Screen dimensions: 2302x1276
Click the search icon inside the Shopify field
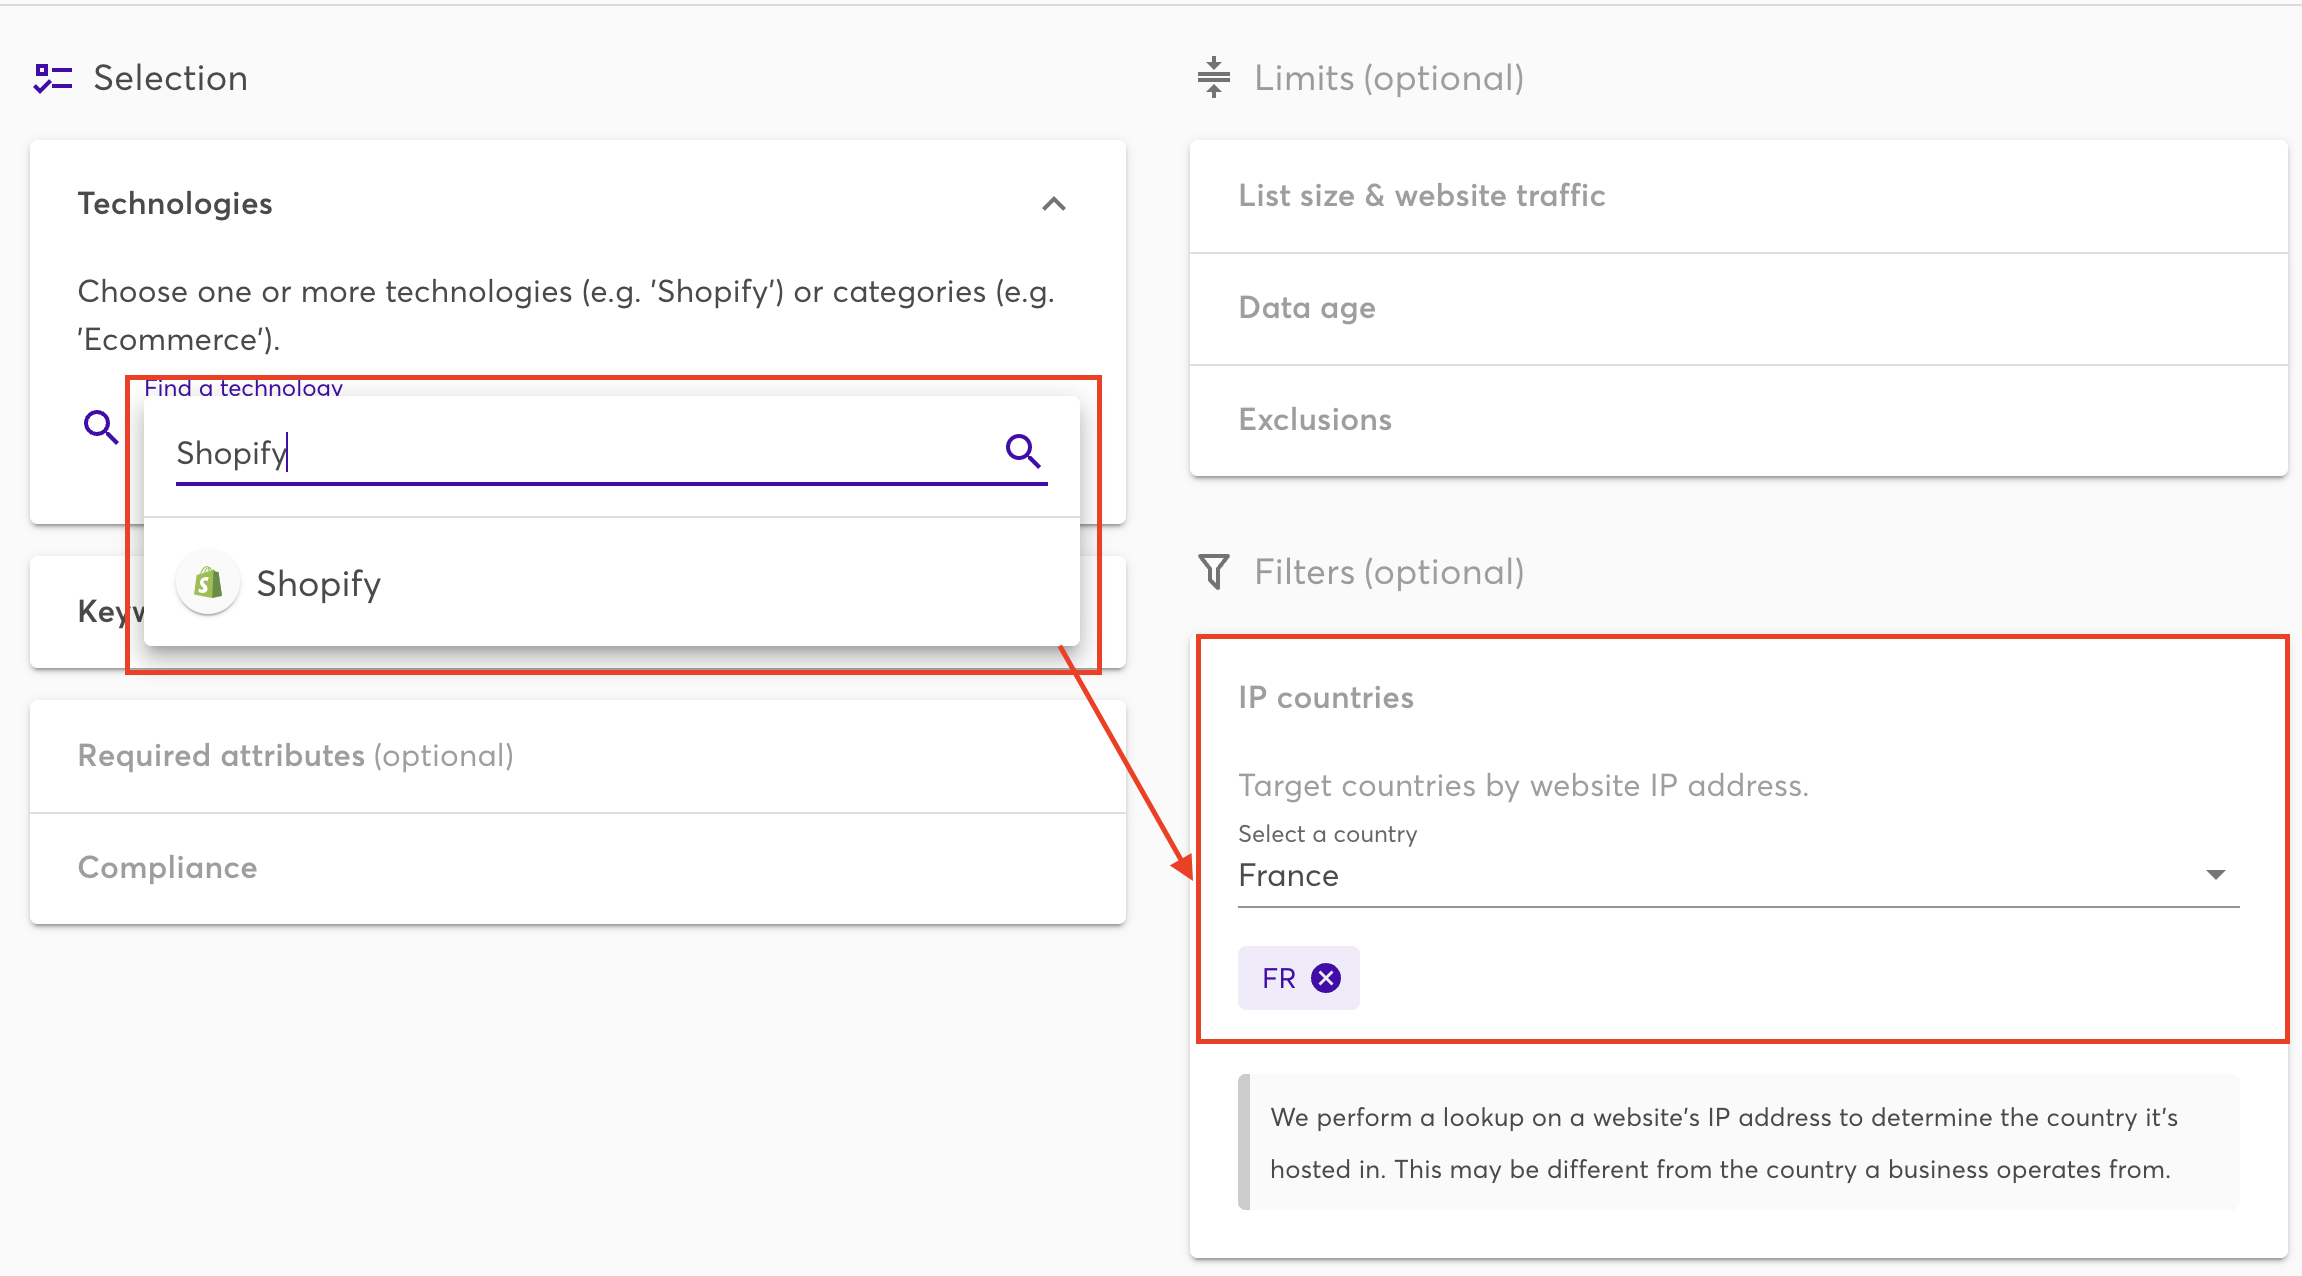[1023, 451]
